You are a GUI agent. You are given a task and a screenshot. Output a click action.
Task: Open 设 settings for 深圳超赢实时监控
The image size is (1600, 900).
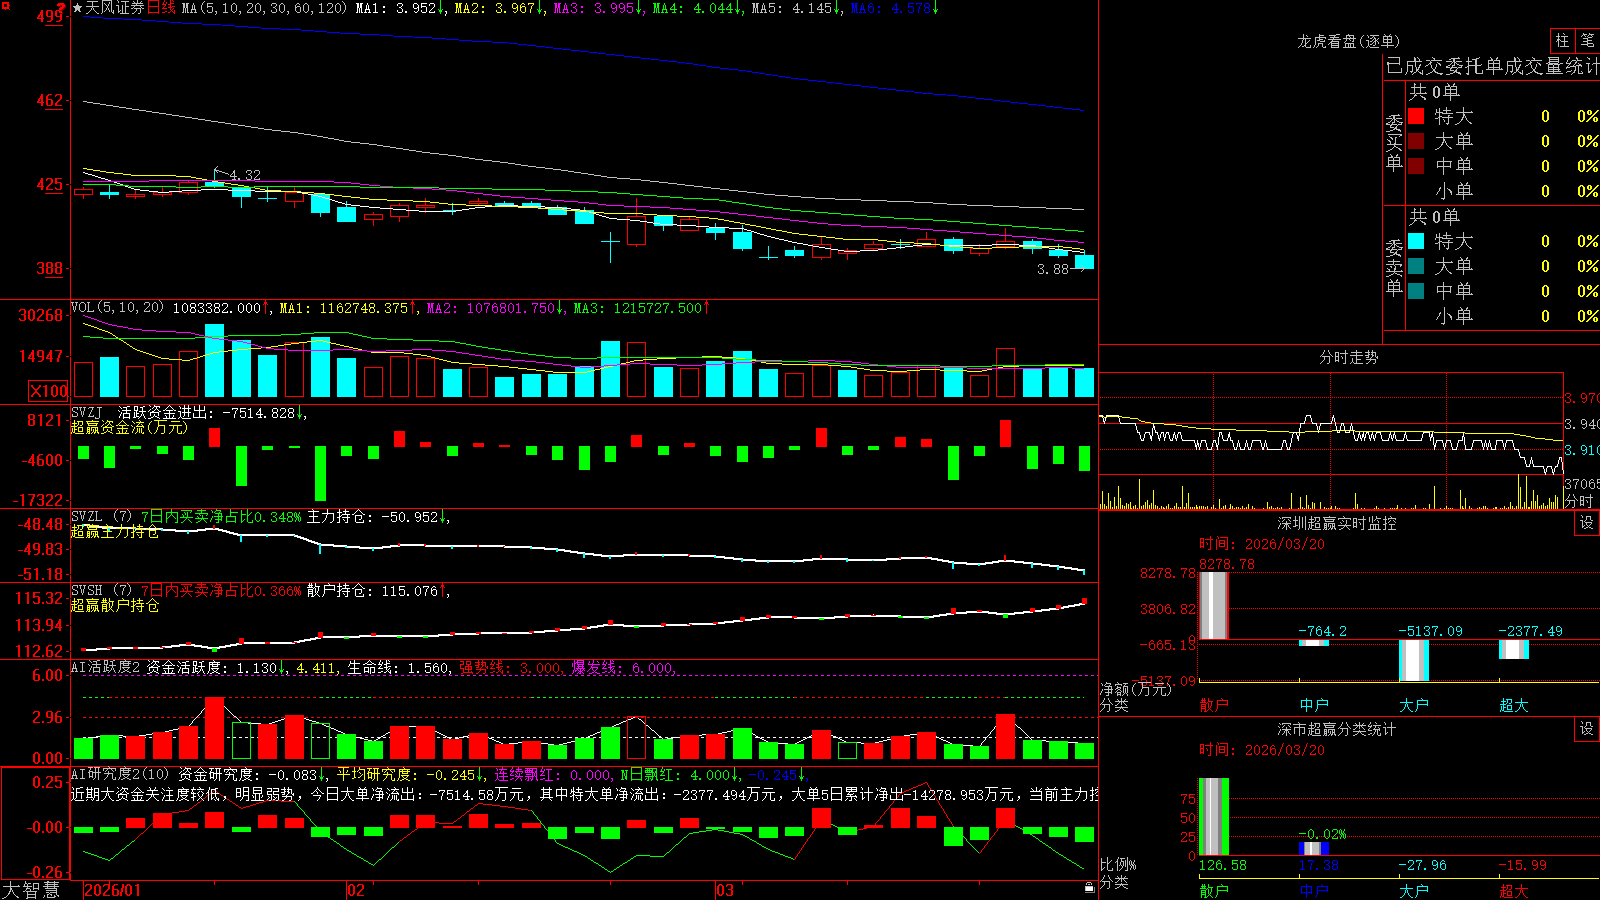pyautogui.click(x=1586, y=523)
